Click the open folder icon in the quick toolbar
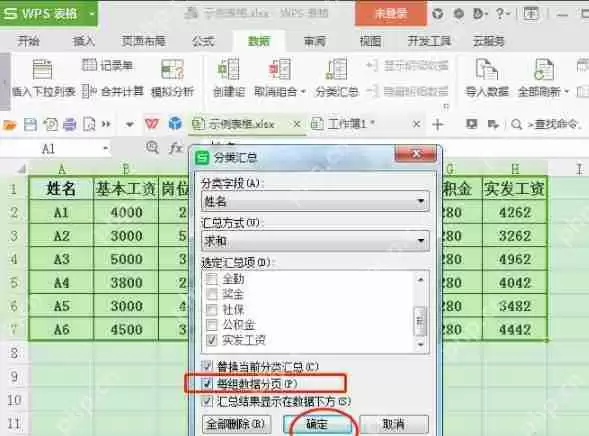 10,124
